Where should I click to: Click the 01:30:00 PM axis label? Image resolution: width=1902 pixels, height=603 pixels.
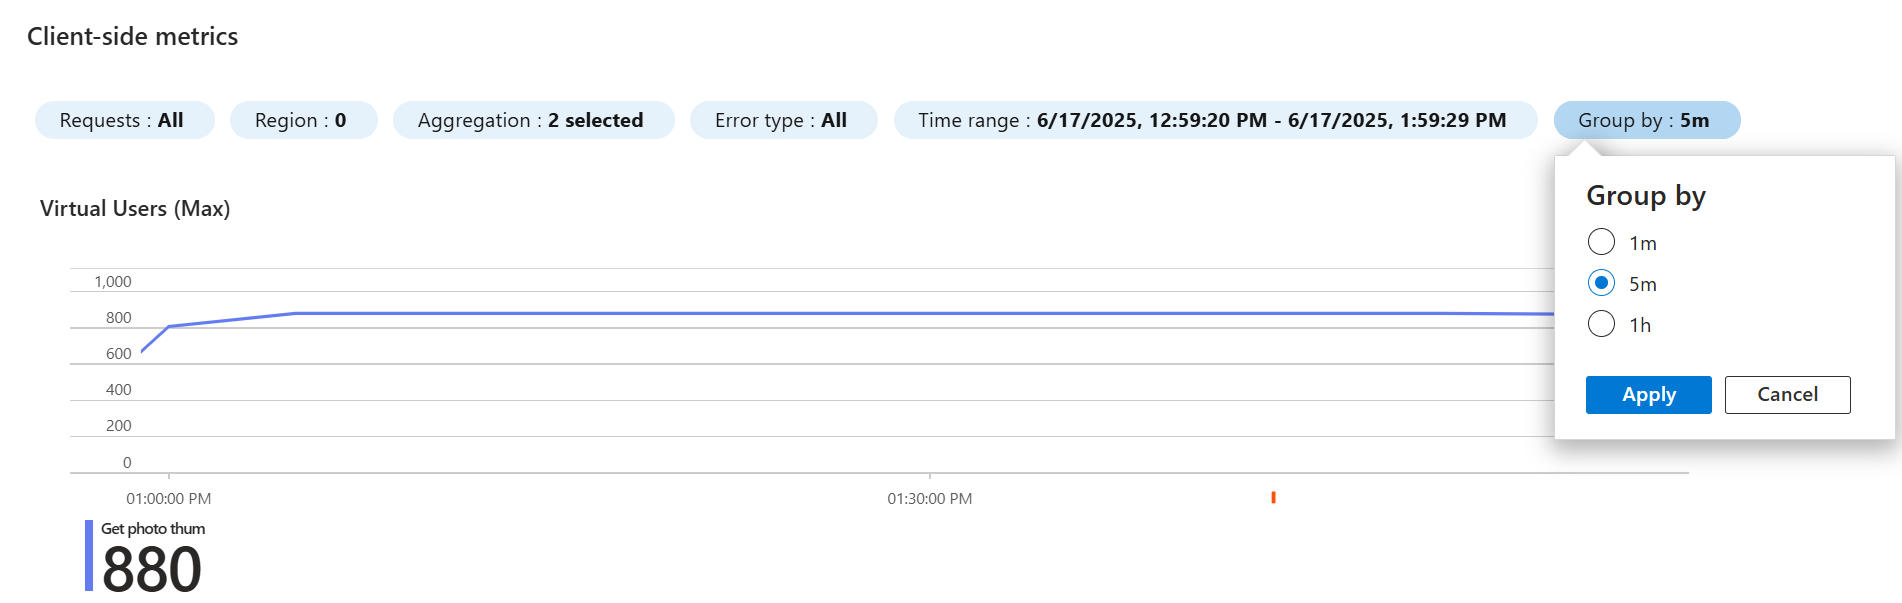pos(929,498)
